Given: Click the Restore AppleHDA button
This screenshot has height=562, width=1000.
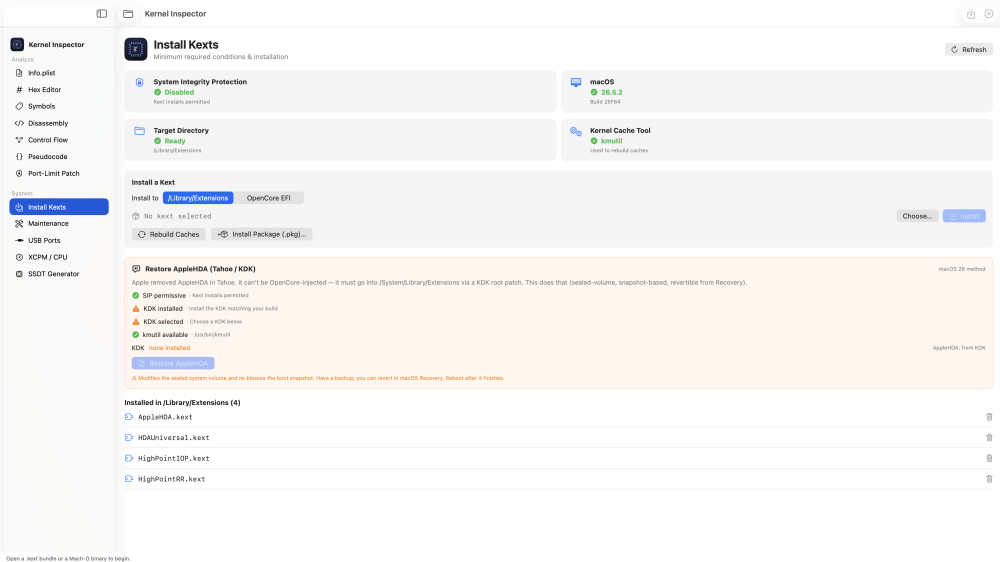Looking at the screenshot, I should pos(173,363).
